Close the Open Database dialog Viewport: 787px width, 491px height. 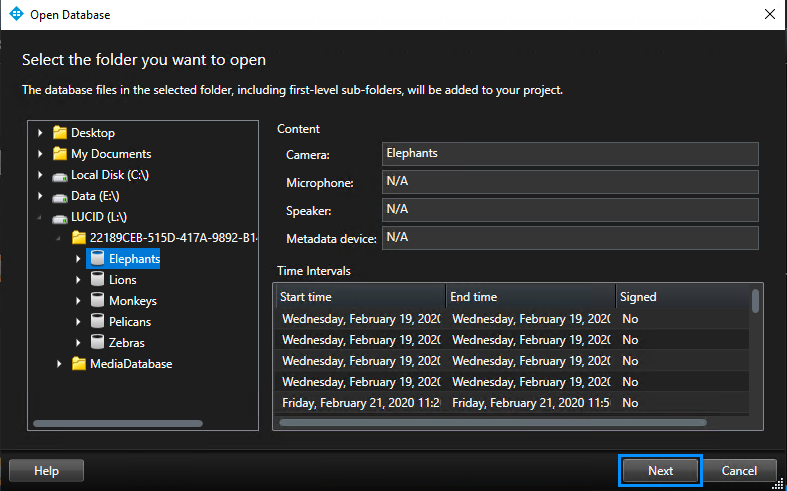769,15
